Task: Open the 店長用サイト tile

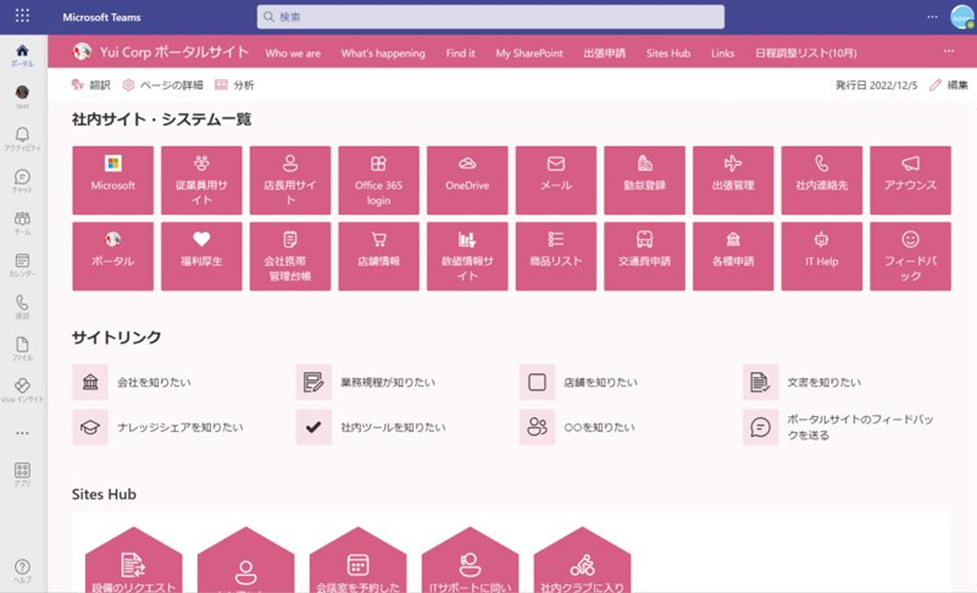Action: [290, 180]
